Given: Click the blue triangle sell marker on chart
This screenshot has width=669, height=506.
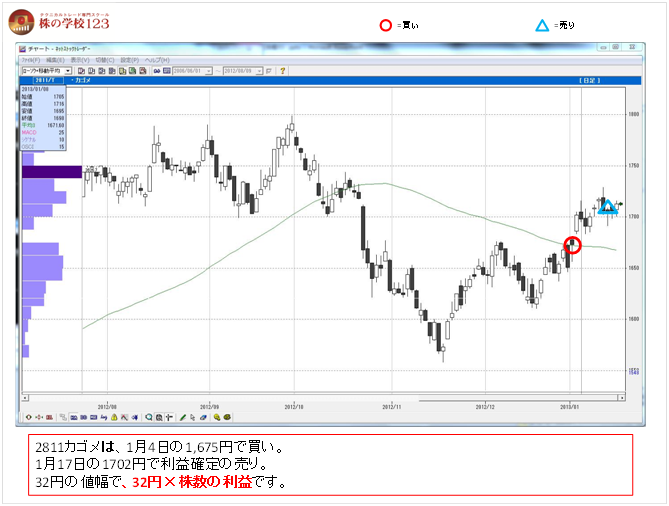Looking at the screenshot, I should [607, 206].
